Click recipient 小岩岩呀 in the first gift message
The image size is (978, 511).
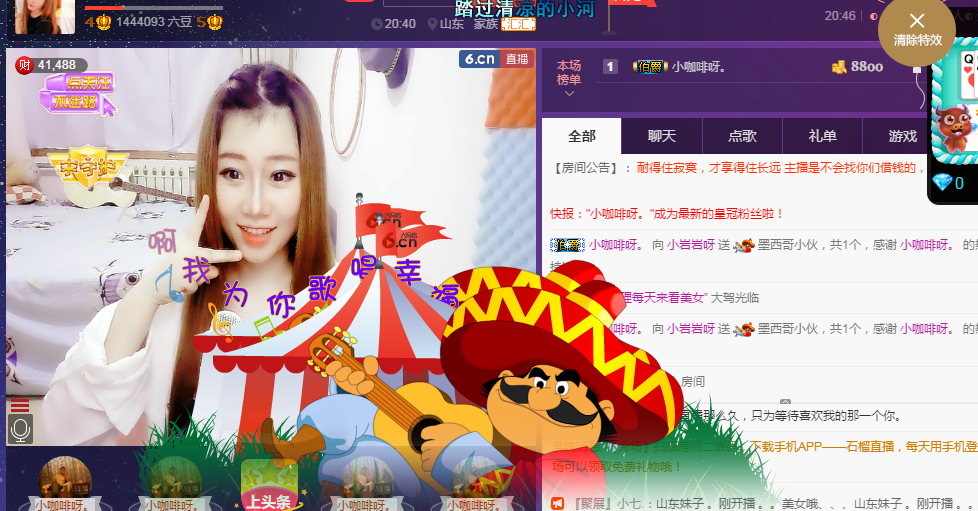[690, 245]
